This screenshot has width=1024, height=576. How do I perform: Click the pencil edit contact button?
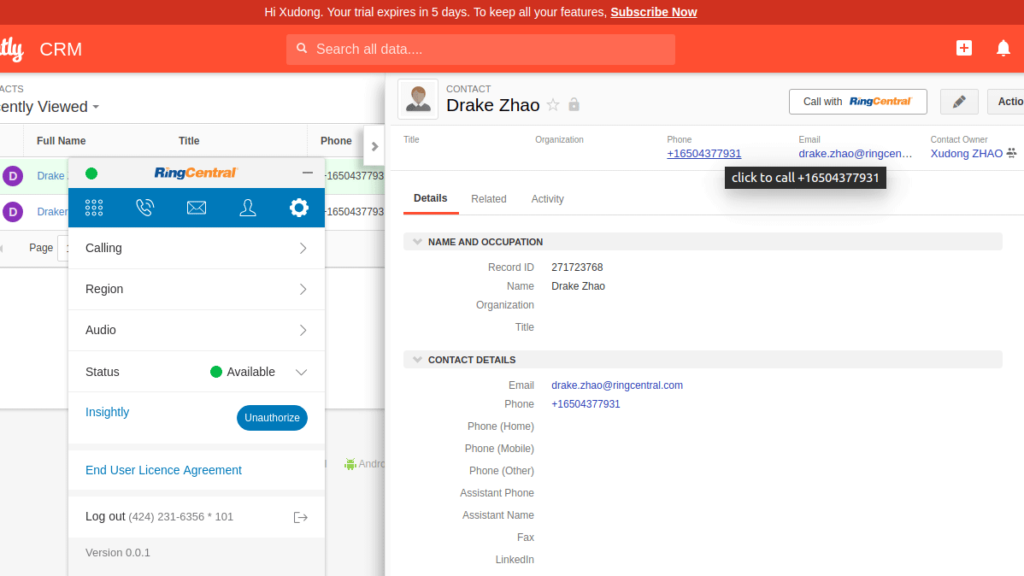tap(959, 102)
